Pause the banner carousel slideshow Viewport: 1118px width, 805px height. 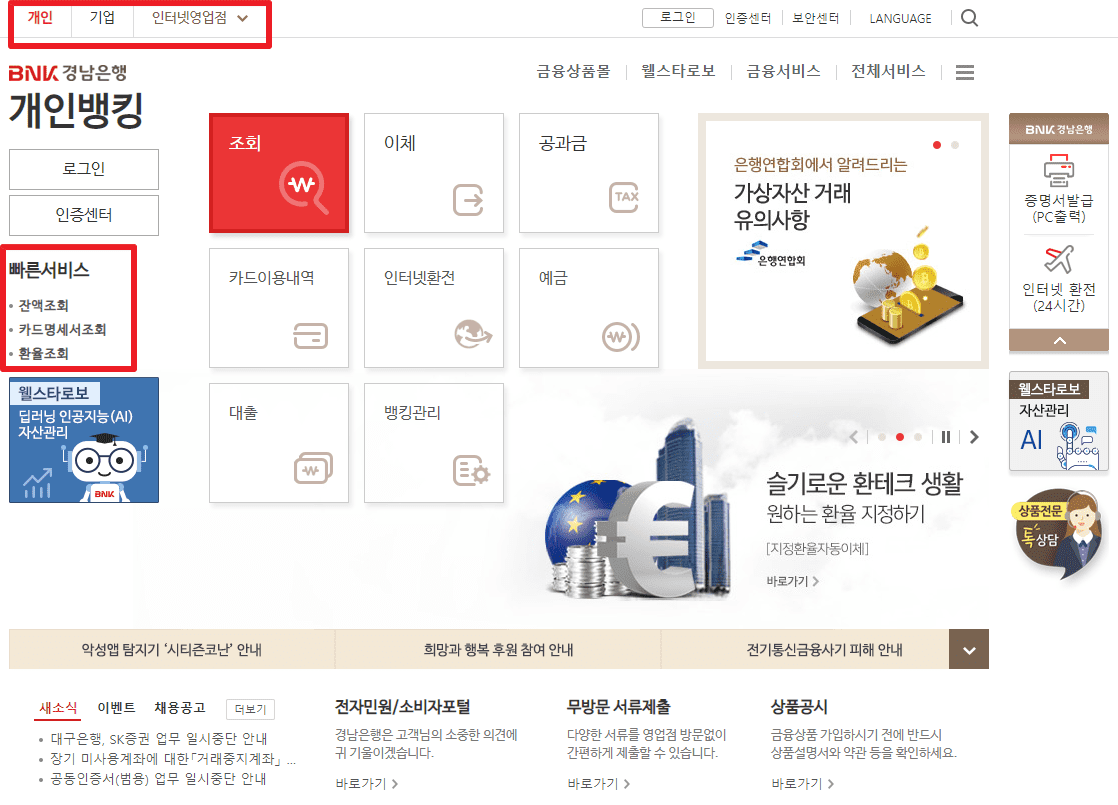(x=946, y=437)
